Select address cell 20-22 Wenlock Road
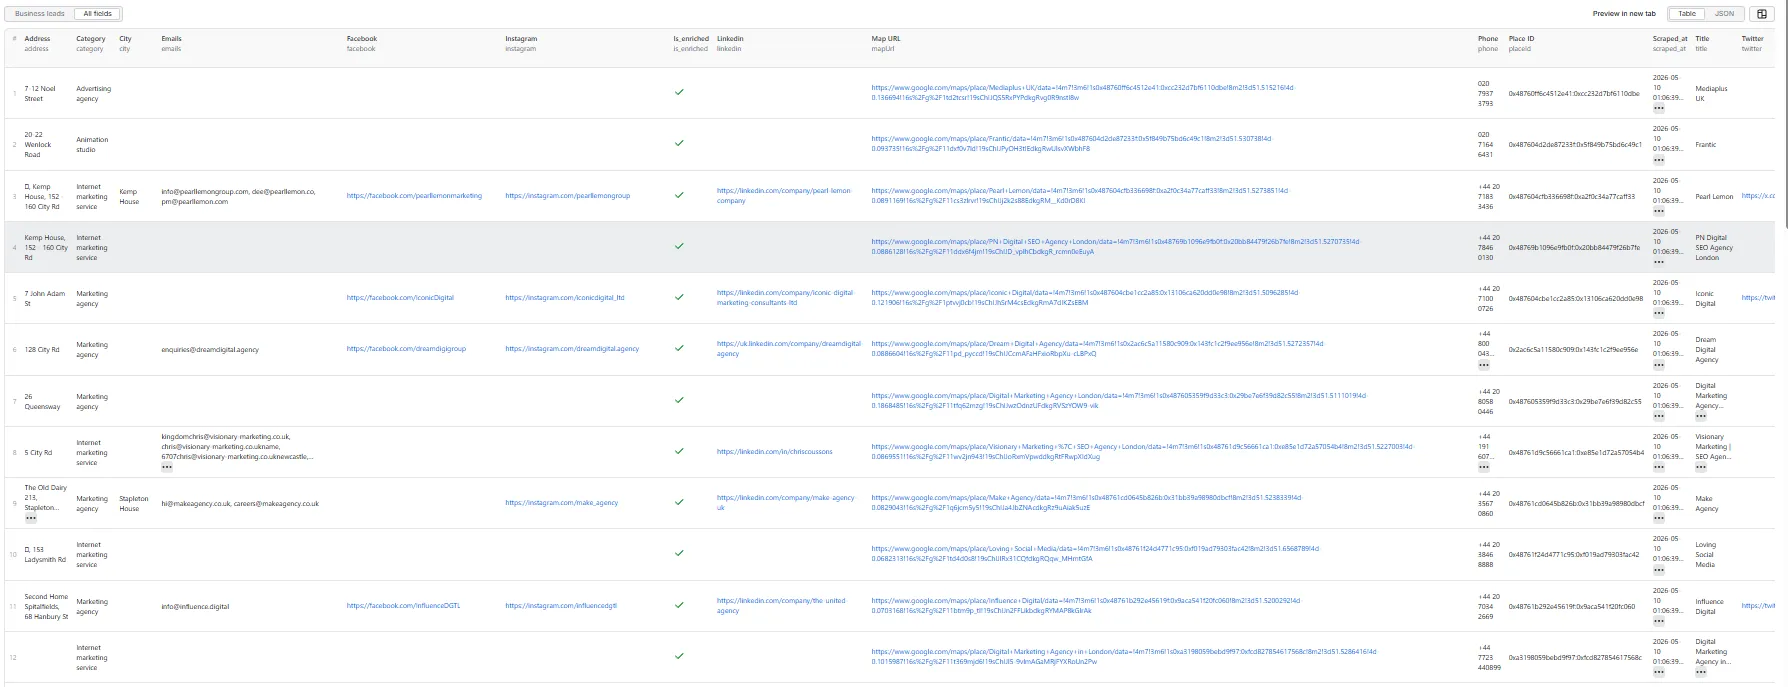Image resolution: width=1788 pixels, height=687 pixels. (x=38, y=145)
